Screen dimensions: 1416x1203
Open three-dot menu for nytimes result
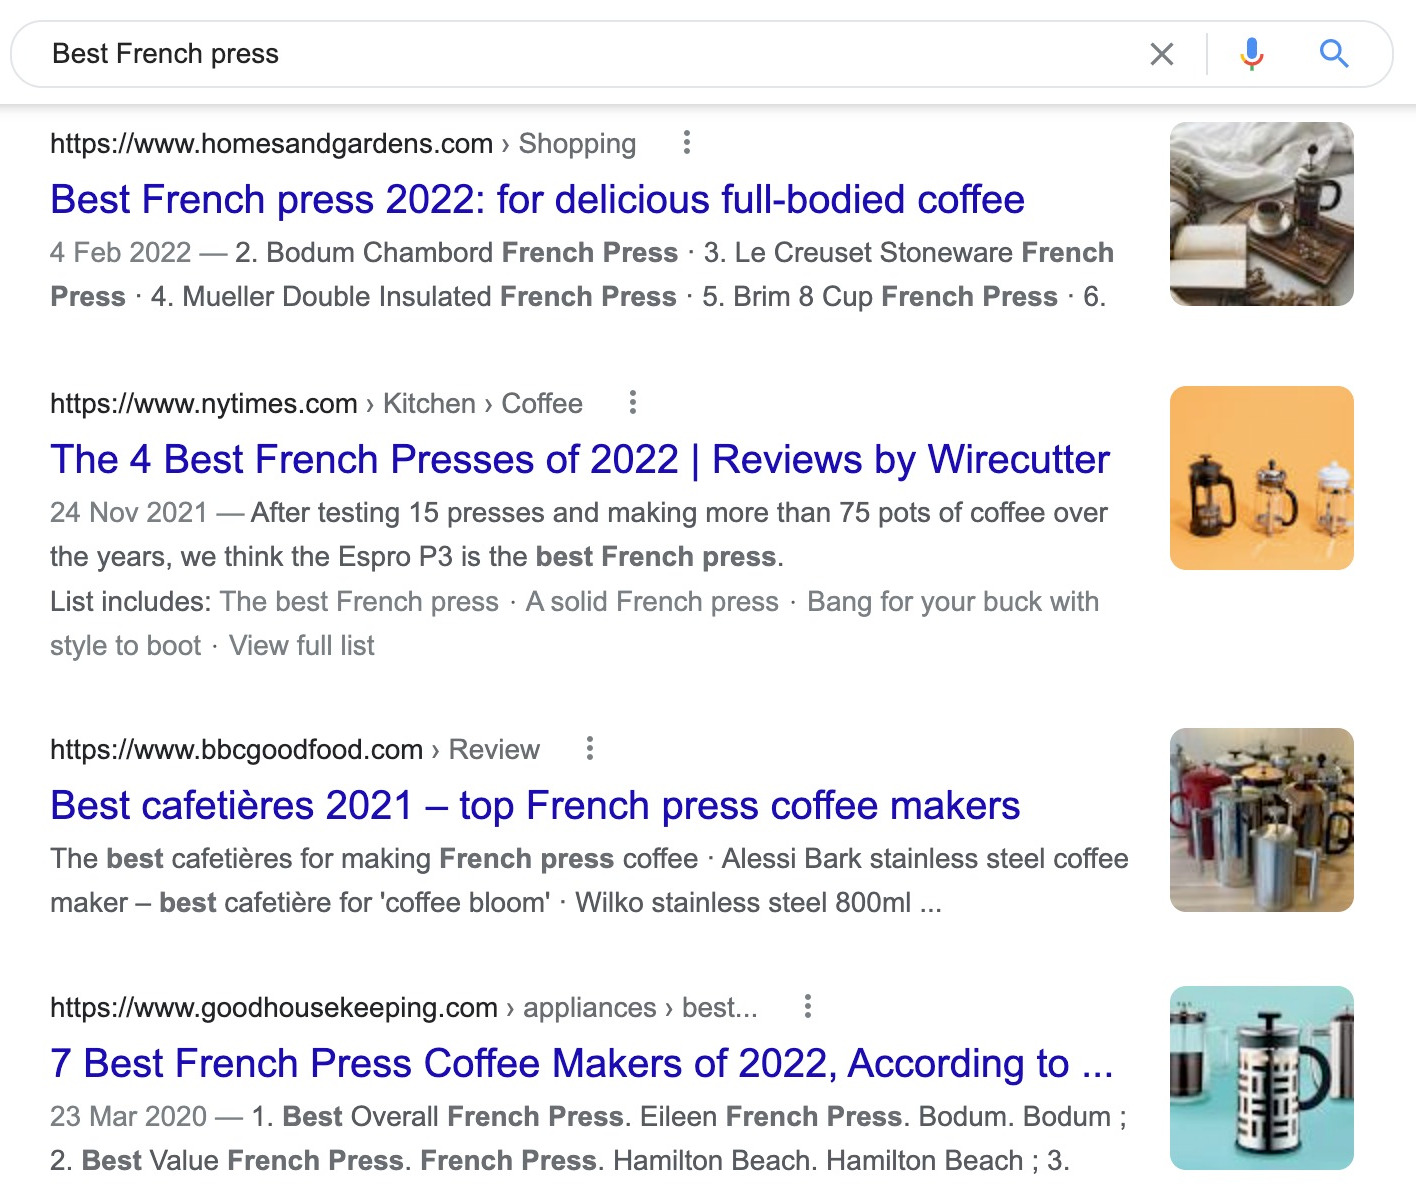click(632, 403)
